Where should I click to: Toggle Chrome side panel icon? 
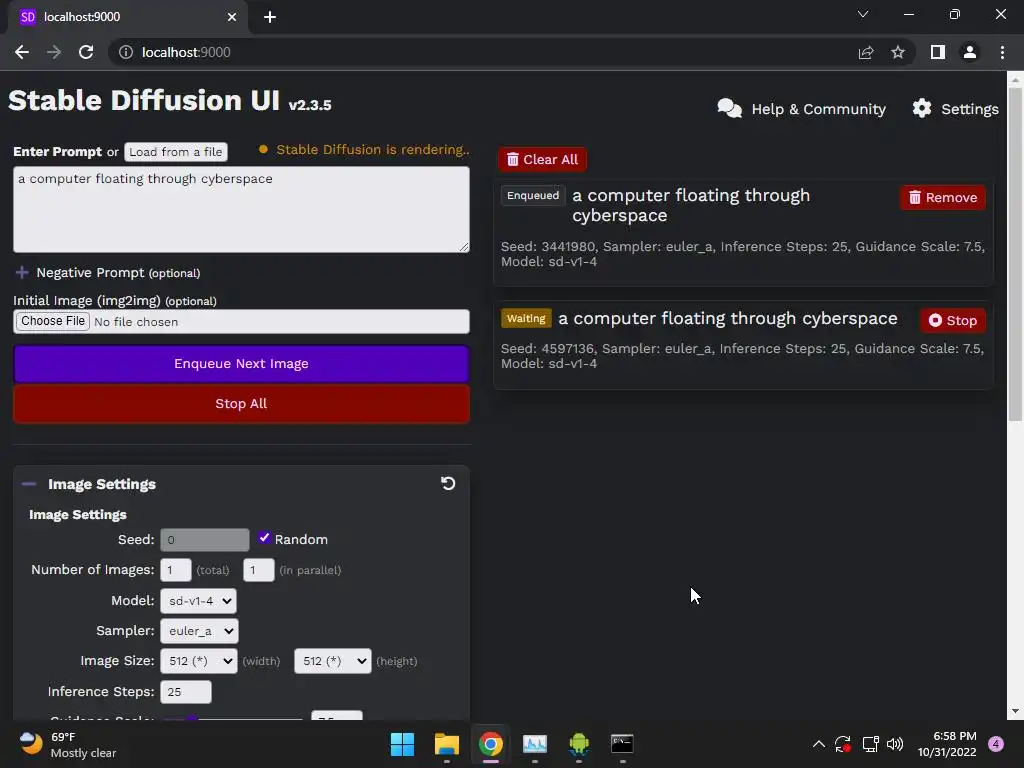938,52
